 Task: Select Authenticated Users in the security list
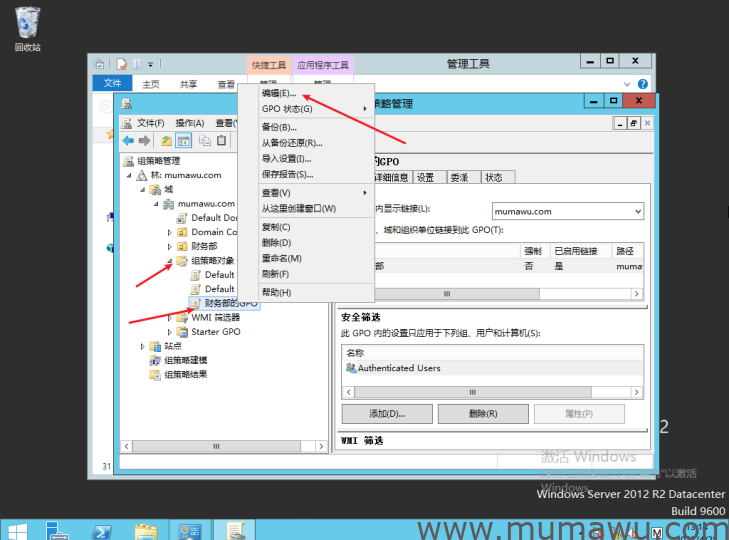click(x=399, y=368)
